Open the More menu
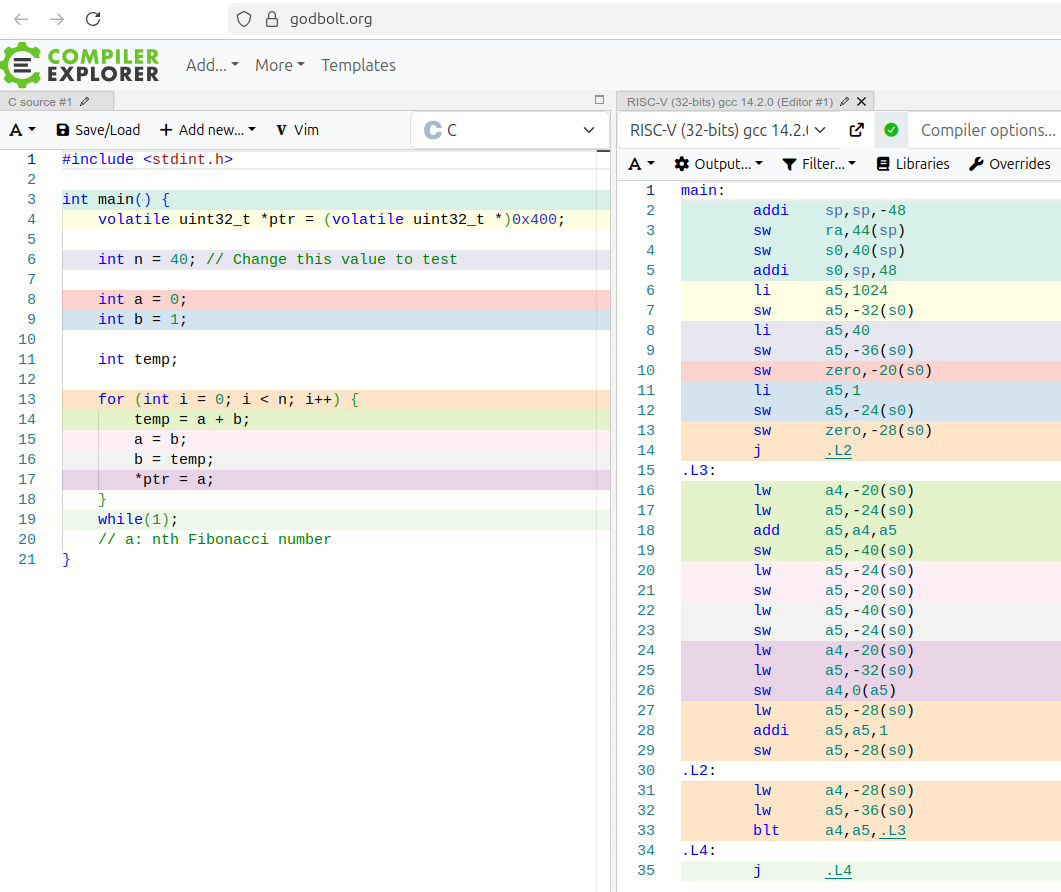The width and height of the screenshot is (1061, 892). tap(280, 65)
